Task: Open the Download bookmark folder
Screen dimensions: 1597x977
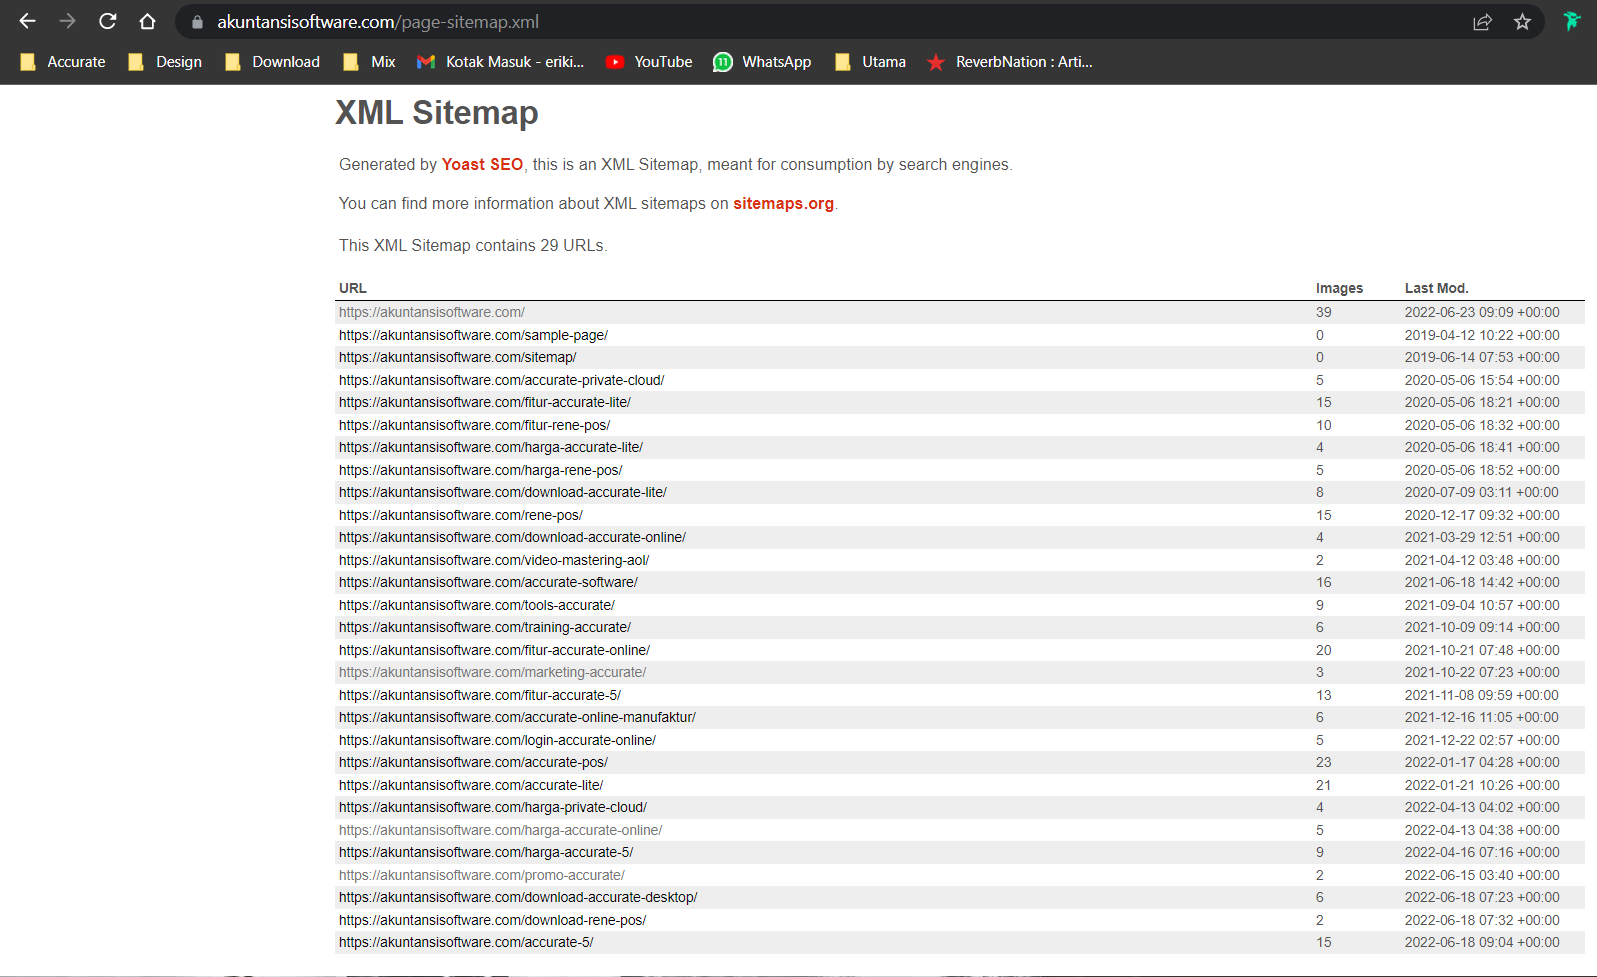Action: pos(272,62)
